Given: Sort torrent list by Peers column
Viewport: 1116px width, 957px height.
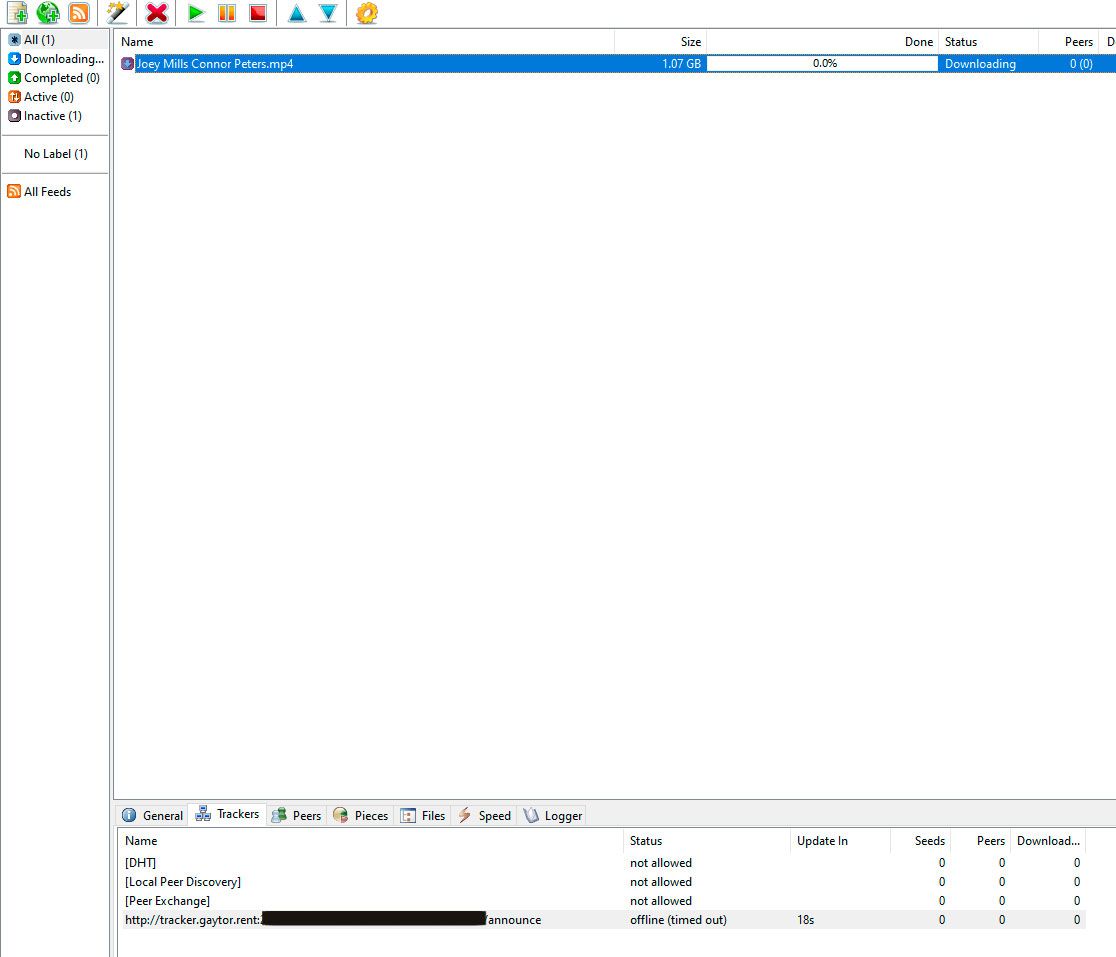Looking at the screenshot, I should pos(1068,42).
